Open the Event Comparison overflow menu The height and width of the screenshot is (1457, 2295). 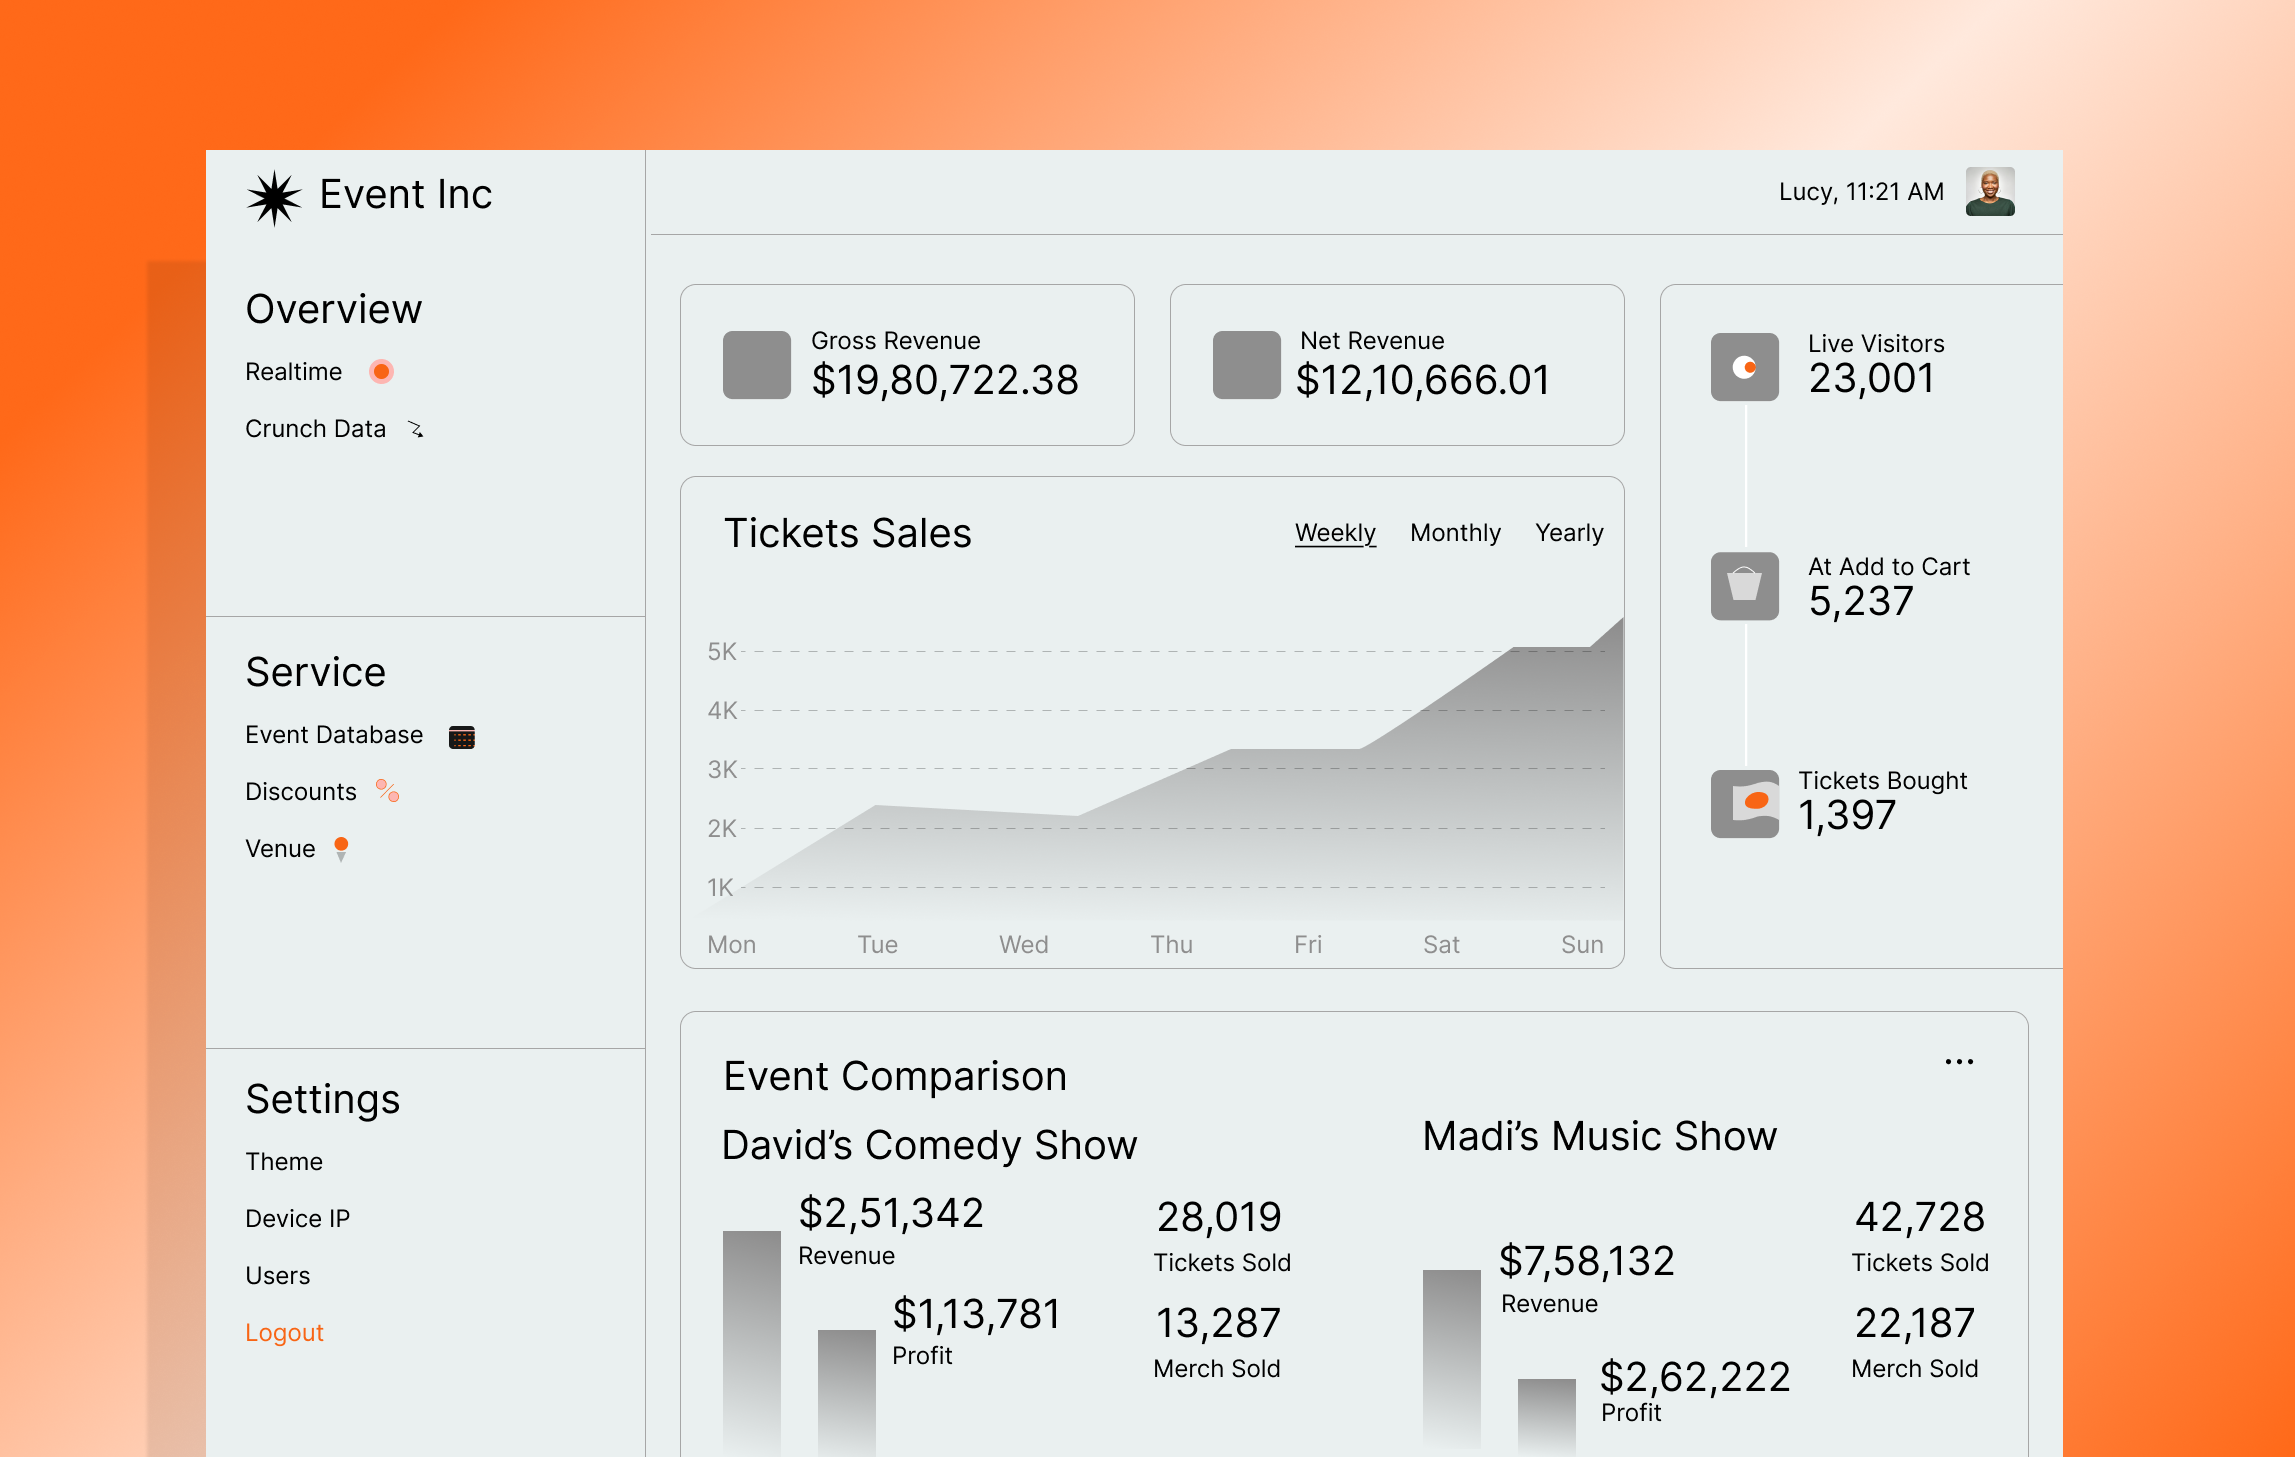[1959, 1060]
